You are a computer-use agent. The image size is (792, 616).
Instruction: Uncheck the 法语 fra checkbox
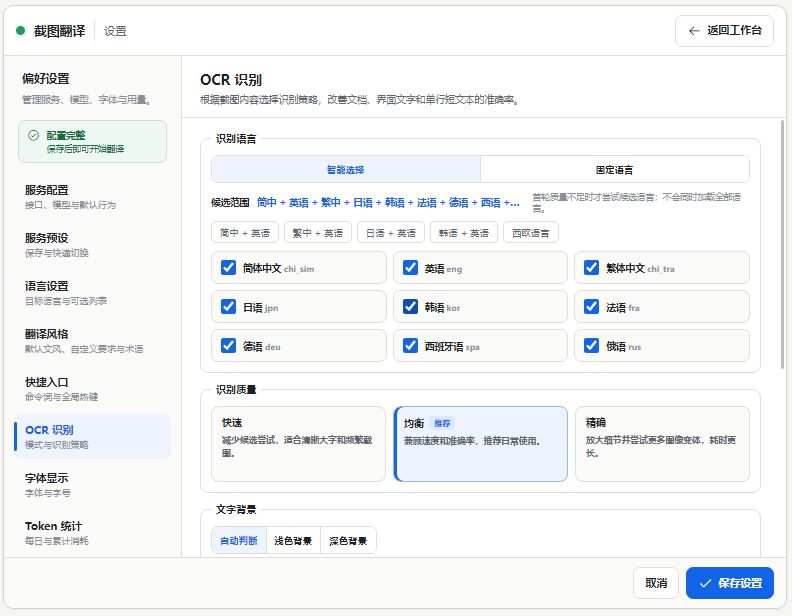(x=591, y=306)
